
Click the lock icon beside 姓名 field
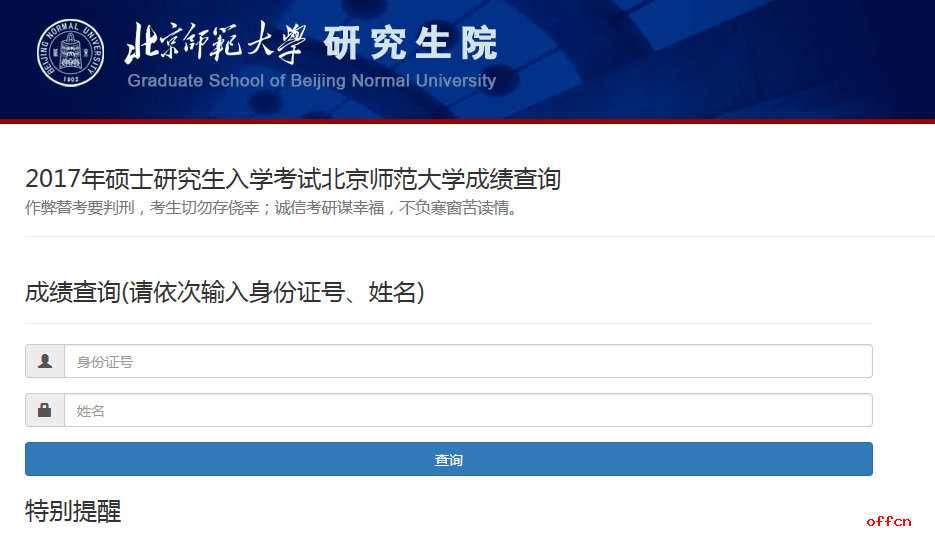(x=45, y=410)
